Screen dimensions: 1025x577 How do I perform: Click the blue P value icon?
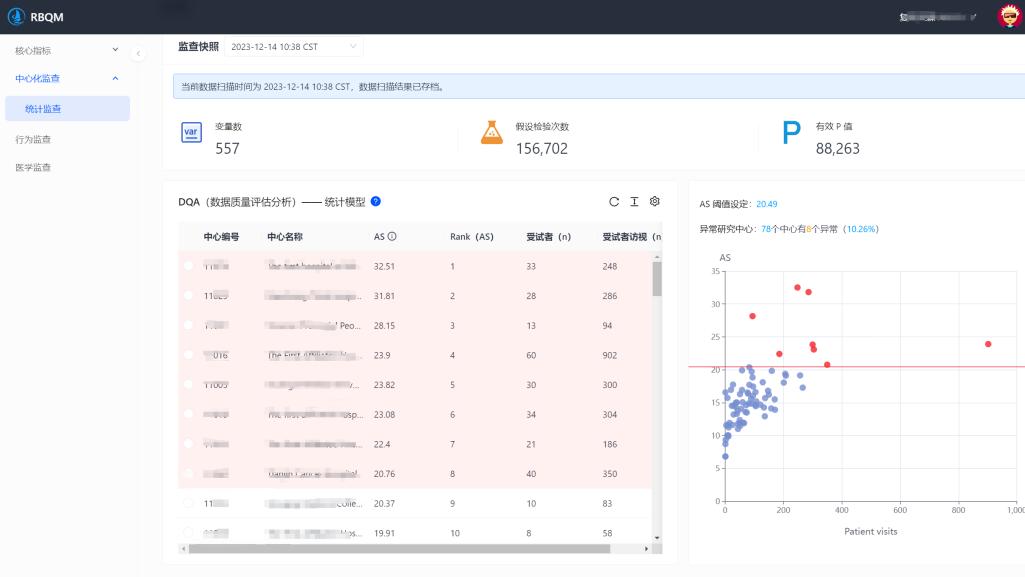pos(791,133)
